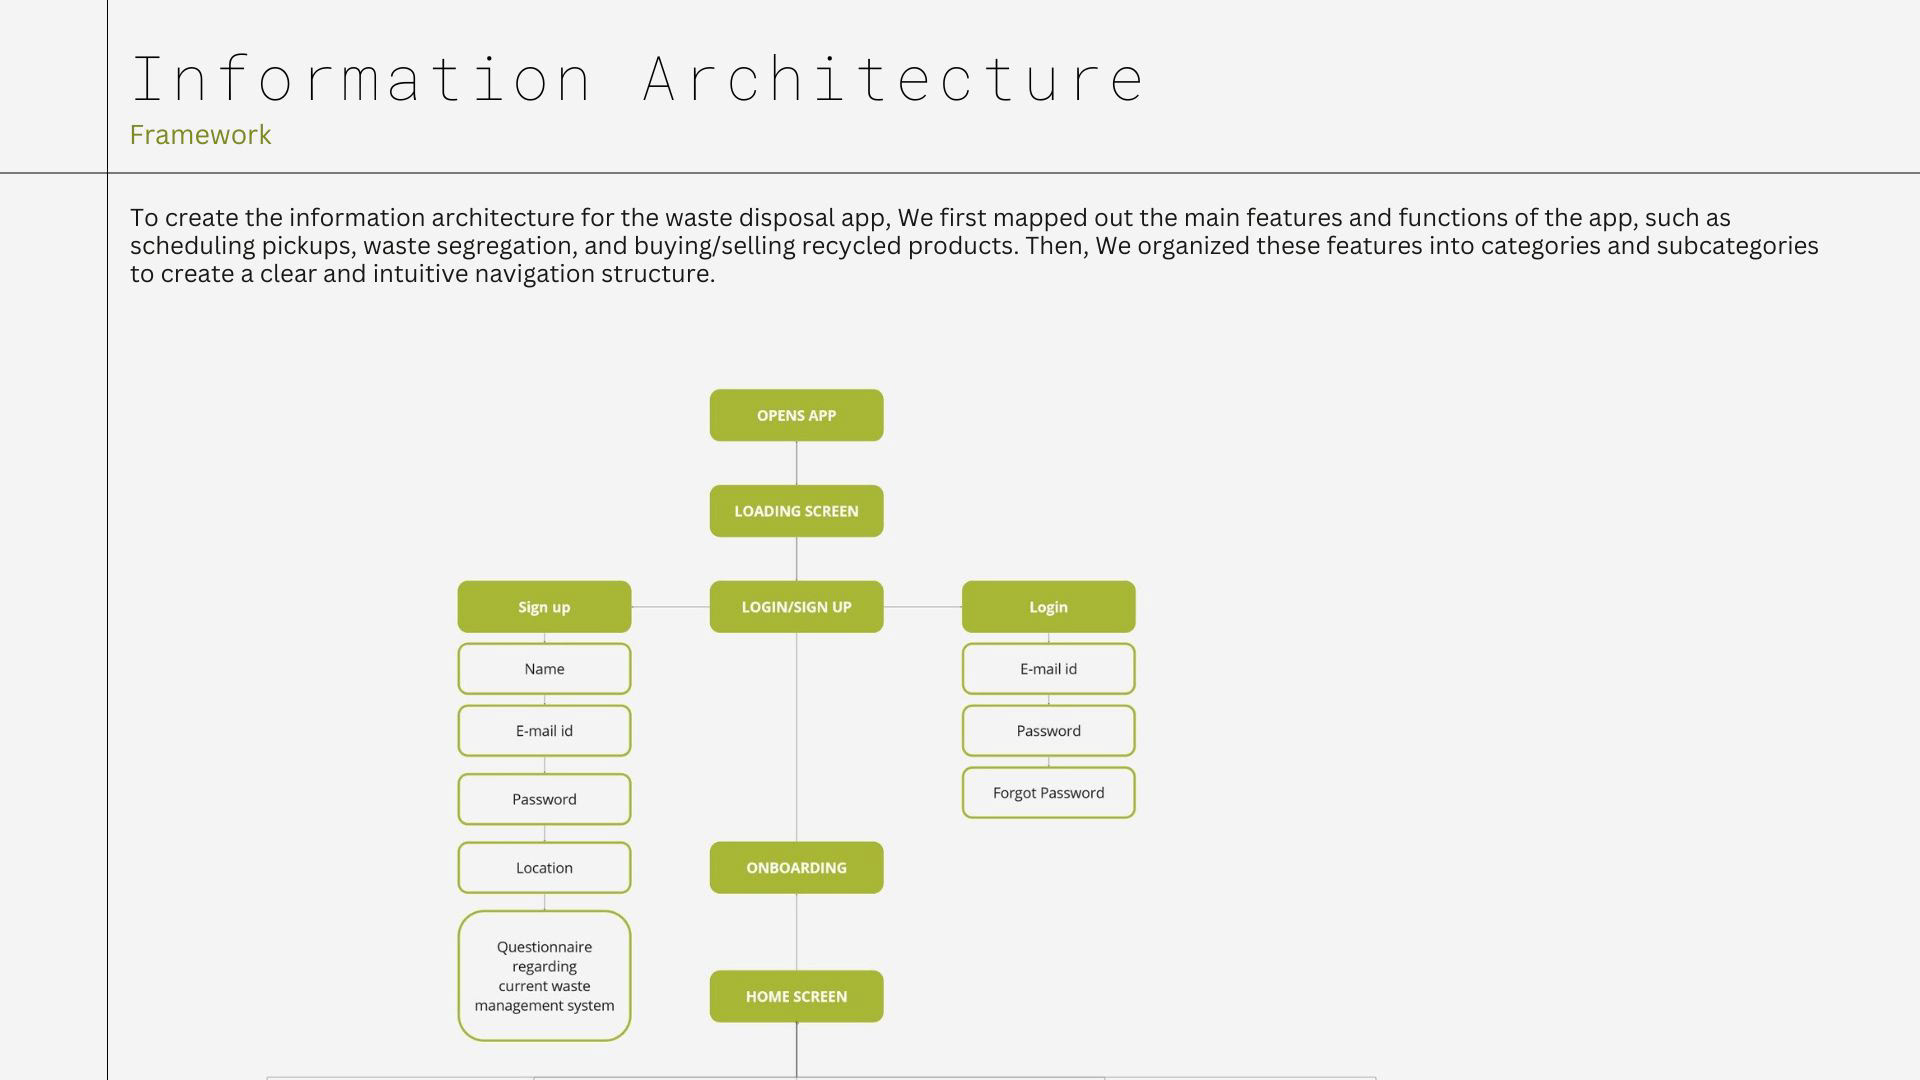Select the LOADING SCREEN box
1920x1080 pixels.
click(x=796, y=511)
